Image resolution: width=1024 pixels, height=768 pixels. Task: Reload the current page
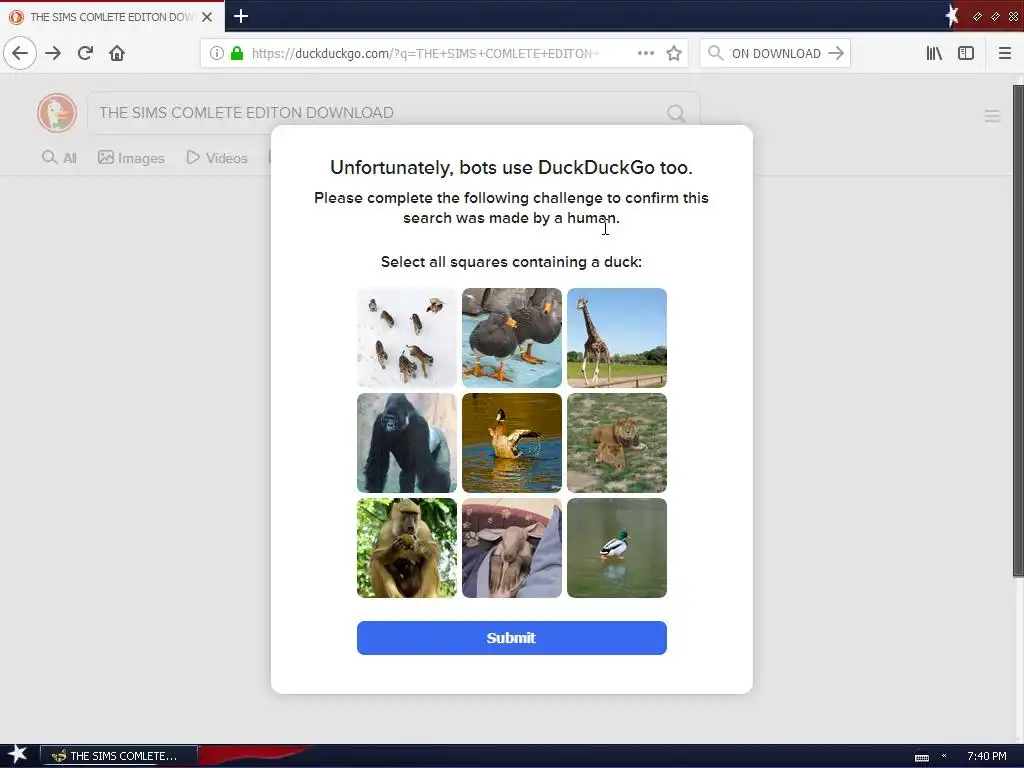85,53
